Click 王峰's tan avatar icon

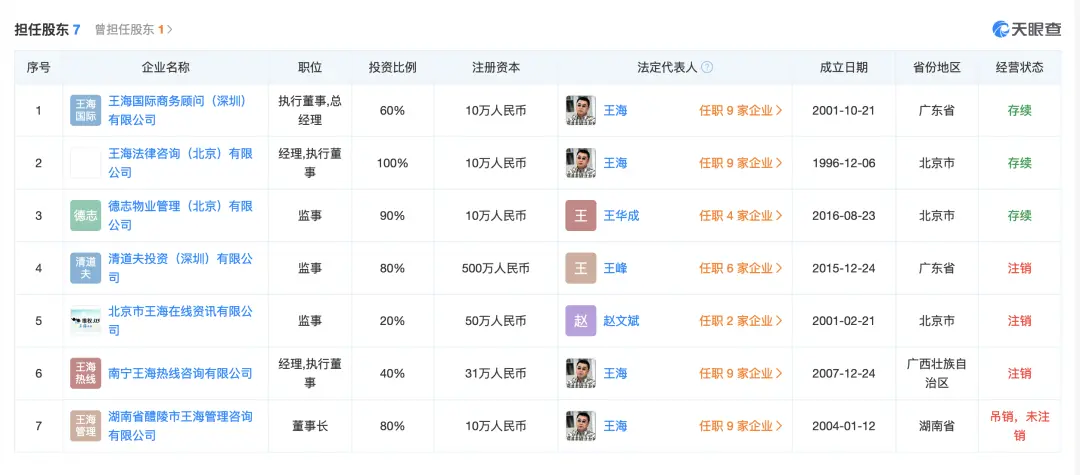[x=580, y=268]
